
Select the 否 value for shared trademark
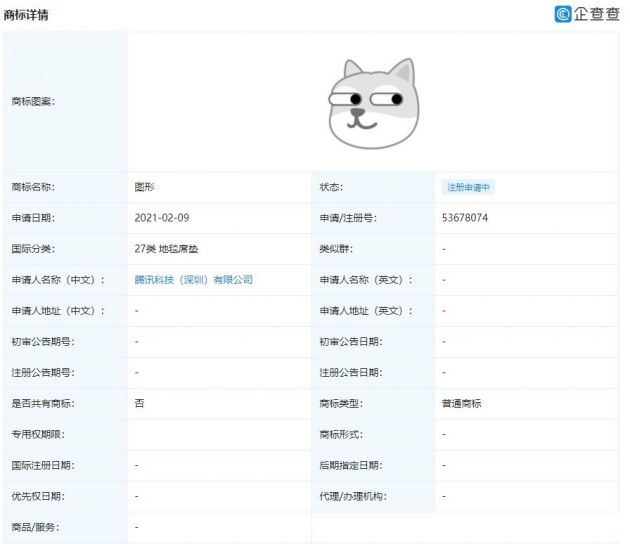139,403
